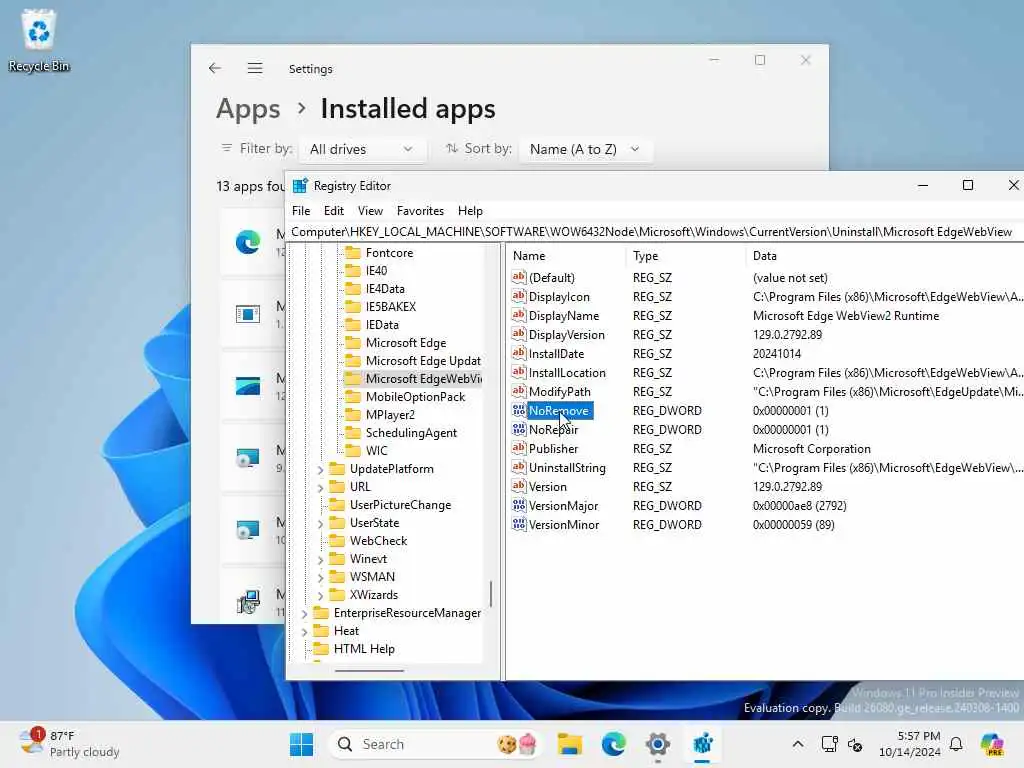1024x768 pixels.
Task: Click Apps breadcrumb in Settings
Action: point(248,108)
